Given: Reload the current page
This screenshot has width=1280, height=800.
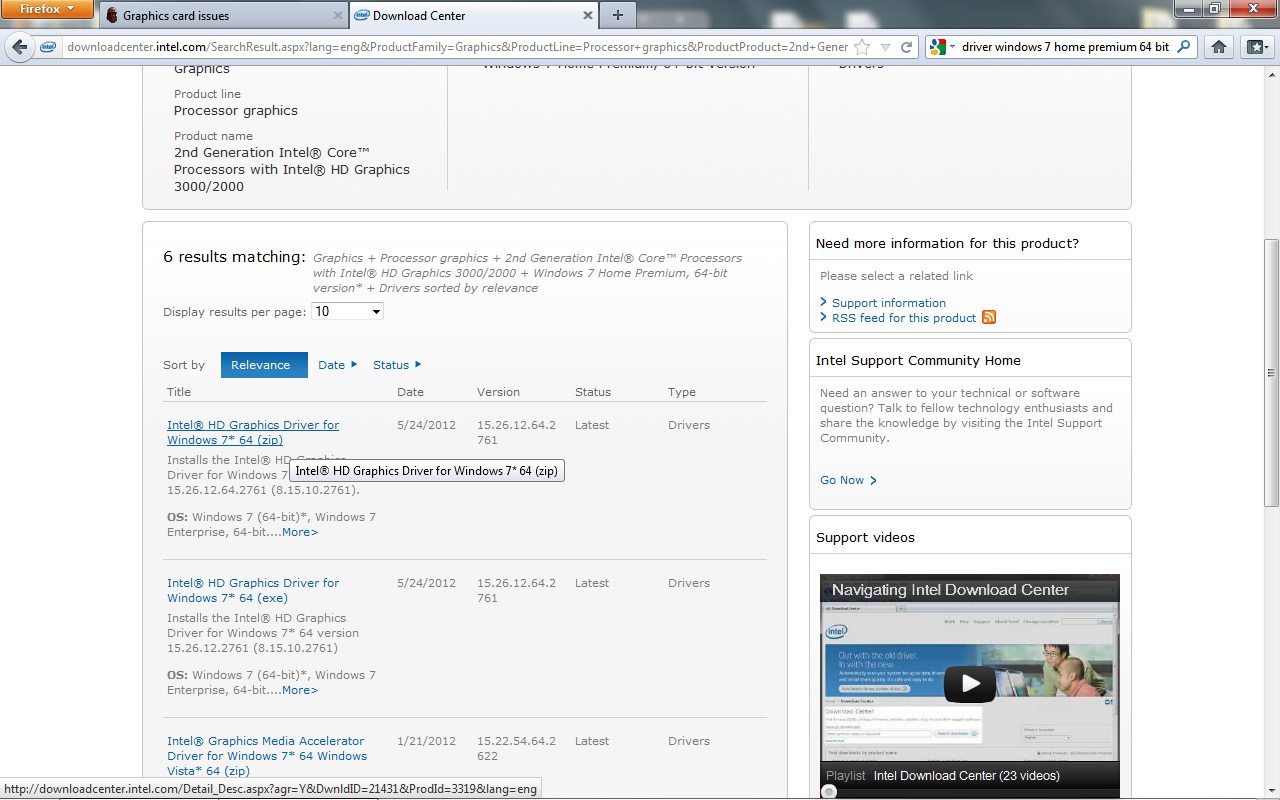Looking at the screenshot, I should [907, 47].
